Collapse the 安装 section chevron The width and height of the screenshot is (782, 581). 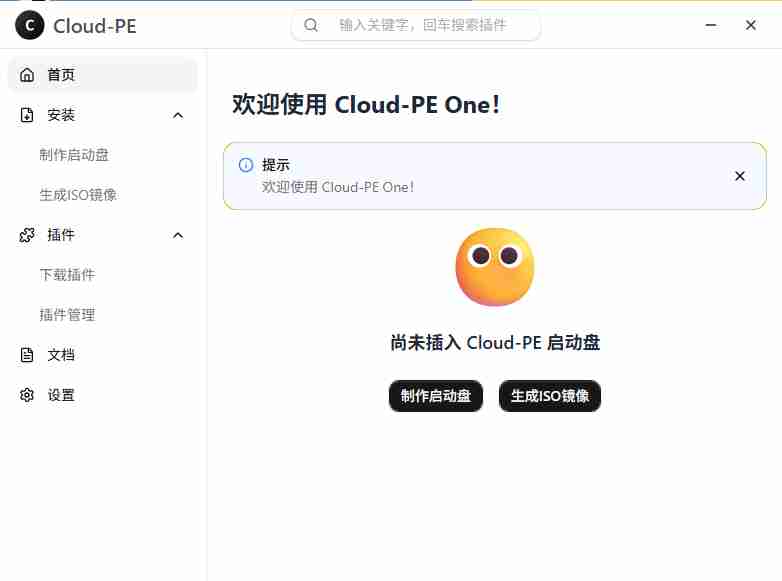click(178, 115)
